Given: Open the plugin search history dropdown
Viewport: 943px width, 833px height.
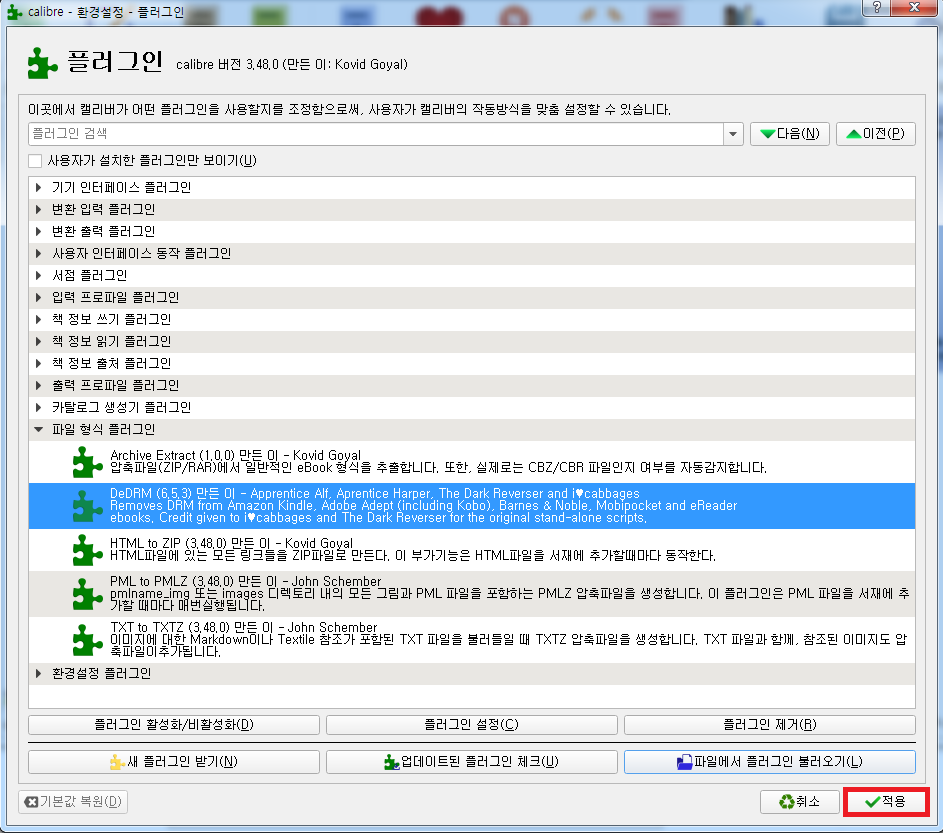Looking at the screenshot, I should (733, 134).
